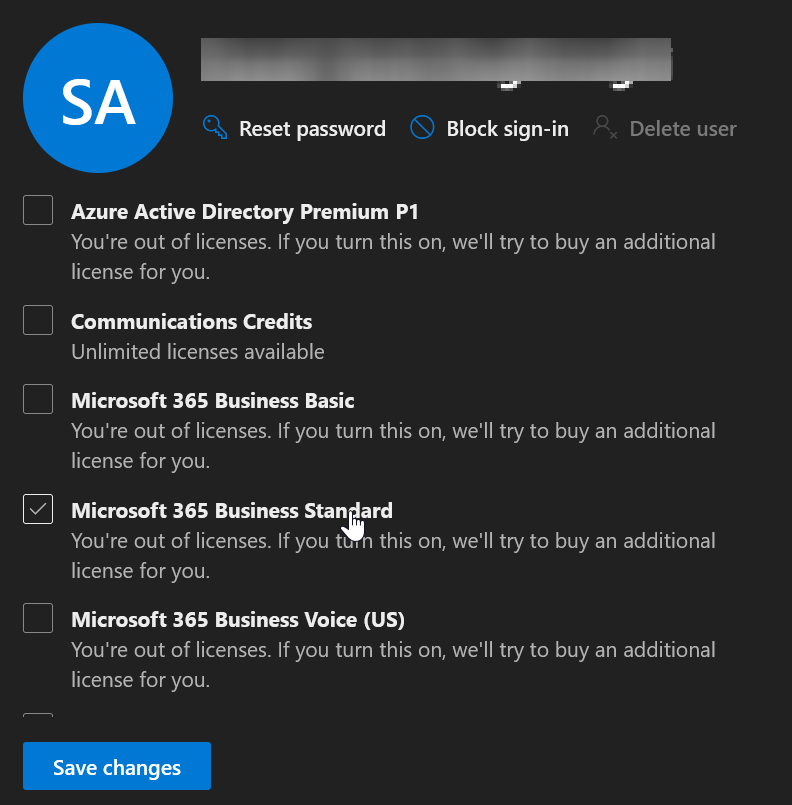The image size is (792, 805).
Task: Click the grayed-out Delete user label
Action: pos(683,128)
